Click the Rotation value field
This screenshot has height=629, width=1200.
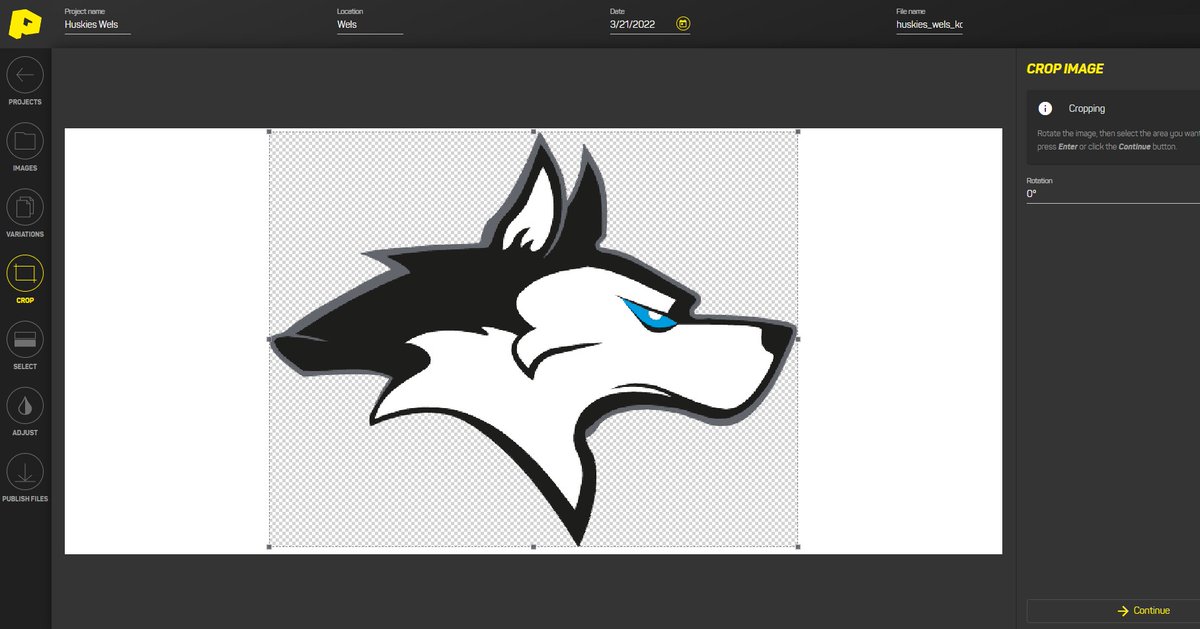1113,194
